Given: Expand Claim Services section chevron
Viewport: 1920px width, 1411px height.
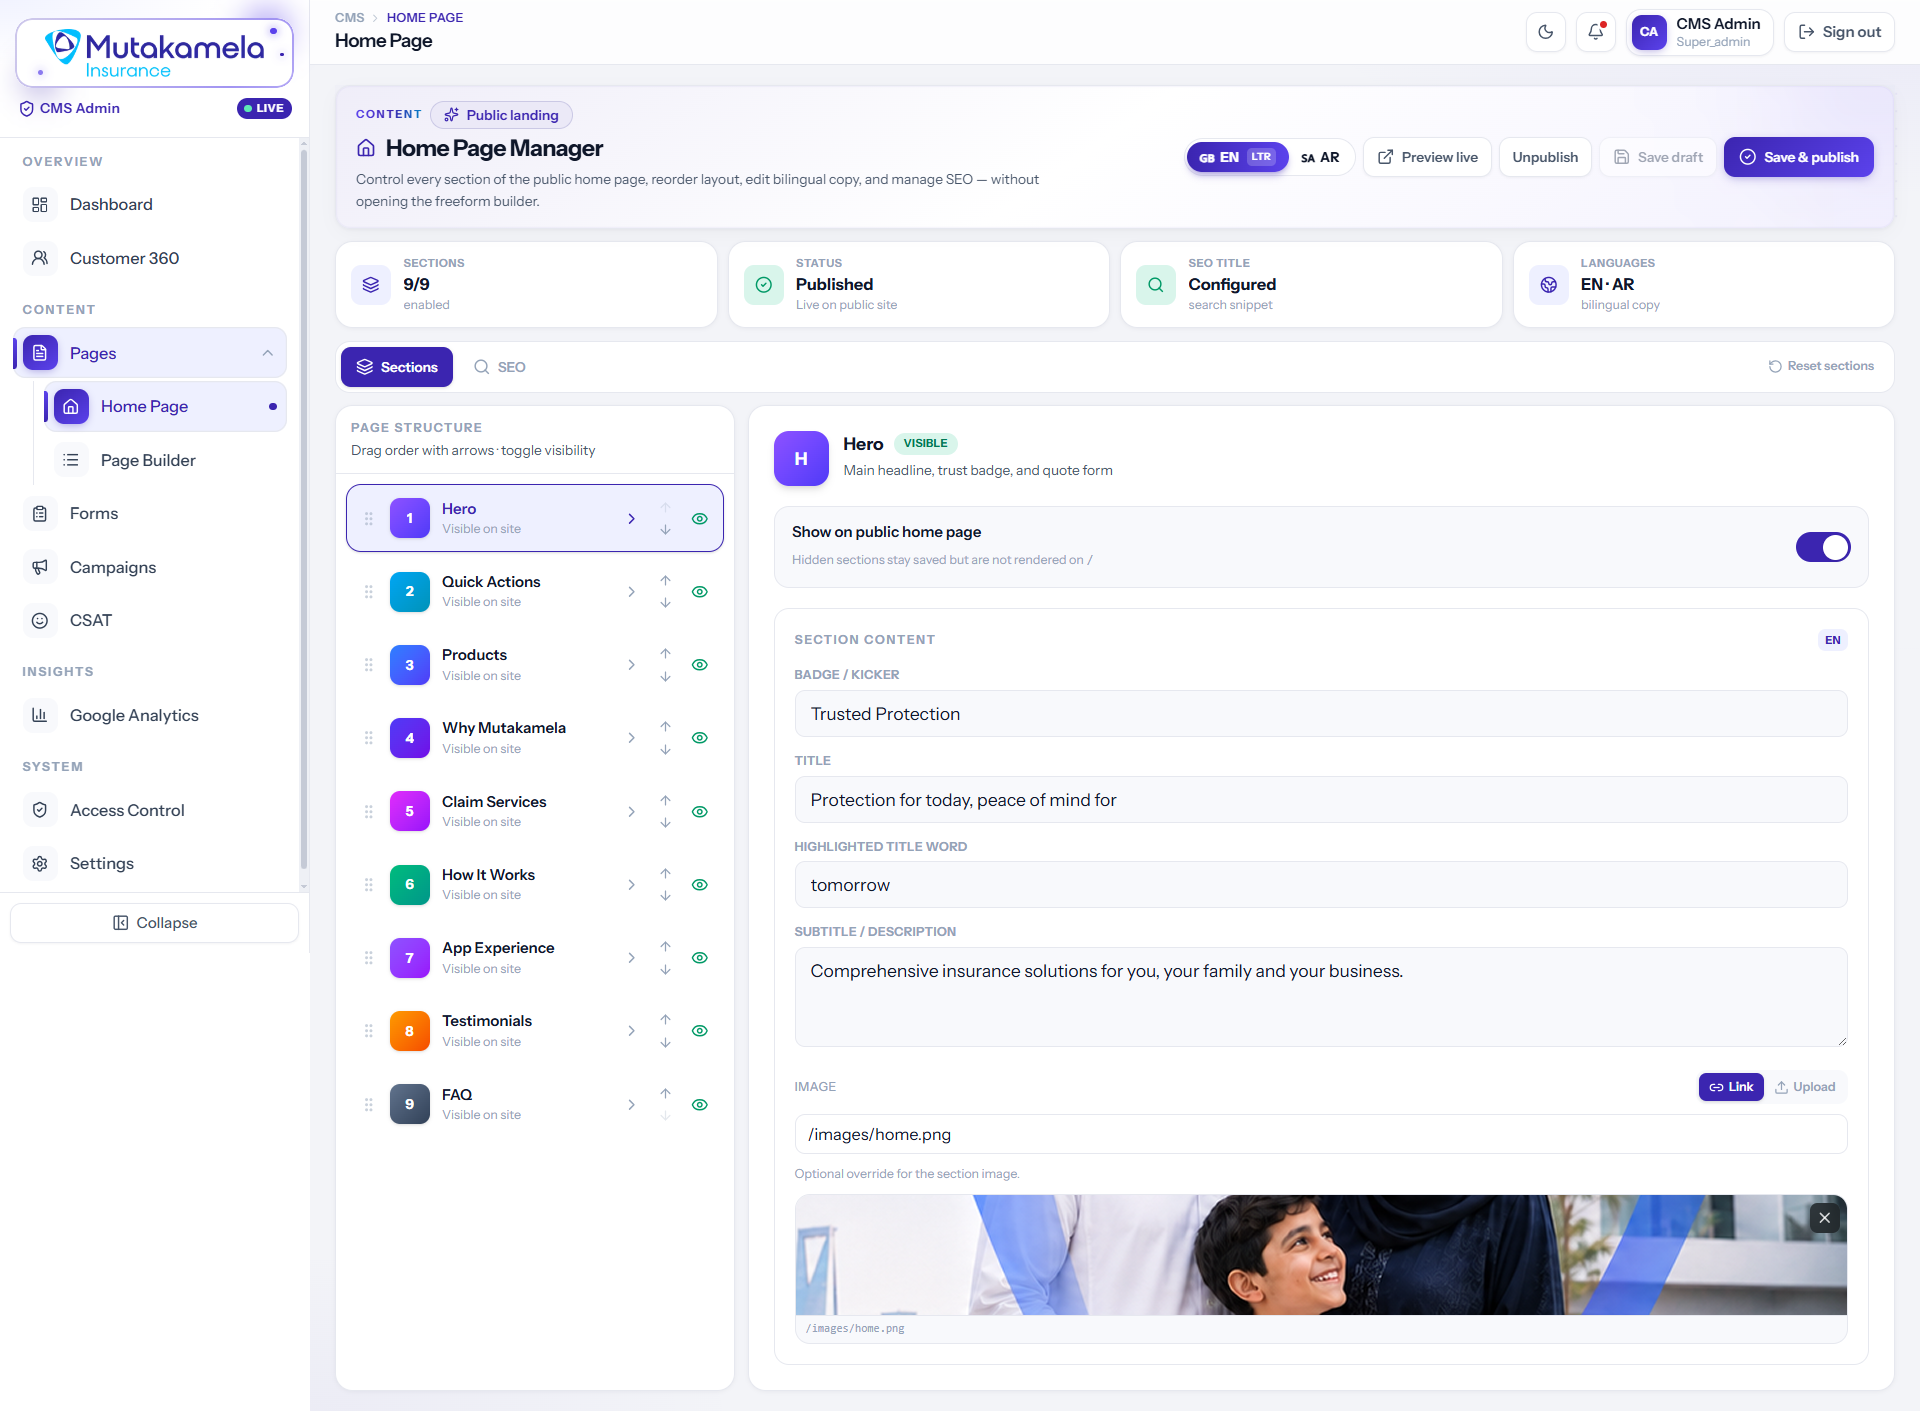Looking at the screenshot, I should 631,812.
